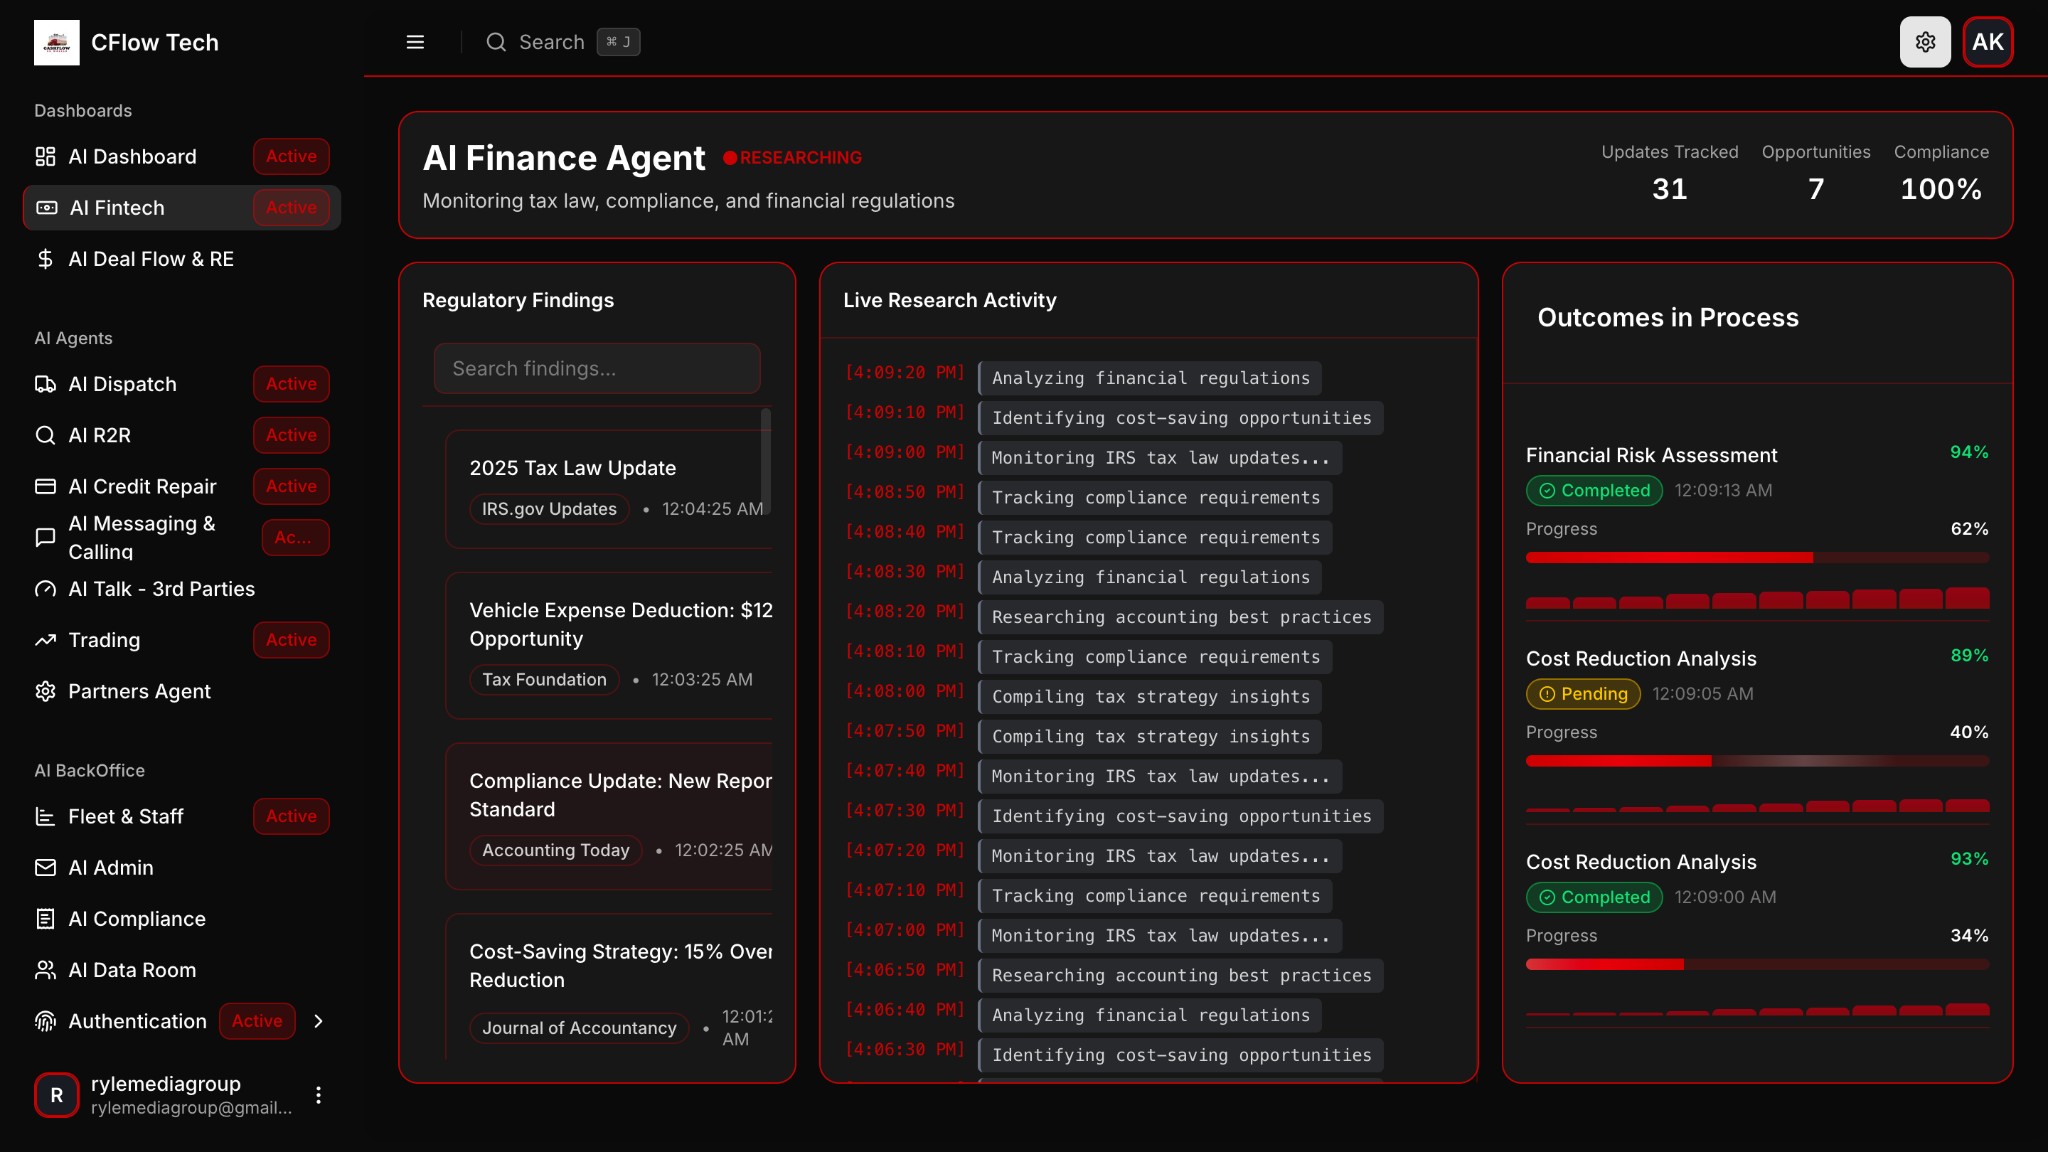Open AI Messaging & Calling
The height and width of the screenshot is (1152, 2048).
[x=141, y=537]
